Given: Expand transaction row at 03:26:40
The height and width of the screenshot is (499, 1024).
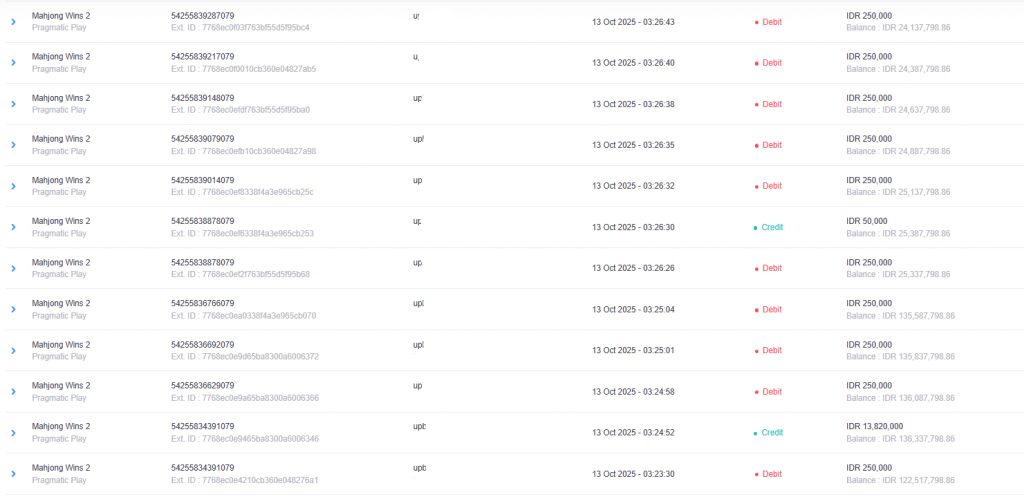Looking at the screenshot, I should pos(13,62).
